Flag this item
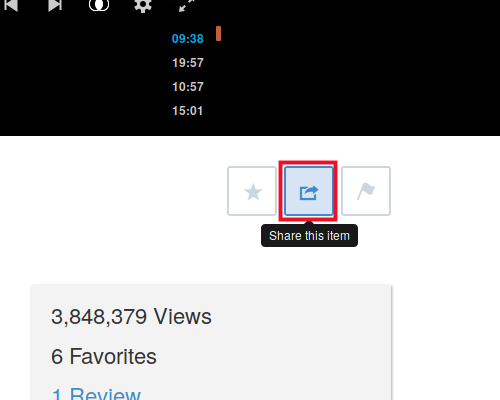The height and width of the screenshot is (400, 500). coord(366,191)
